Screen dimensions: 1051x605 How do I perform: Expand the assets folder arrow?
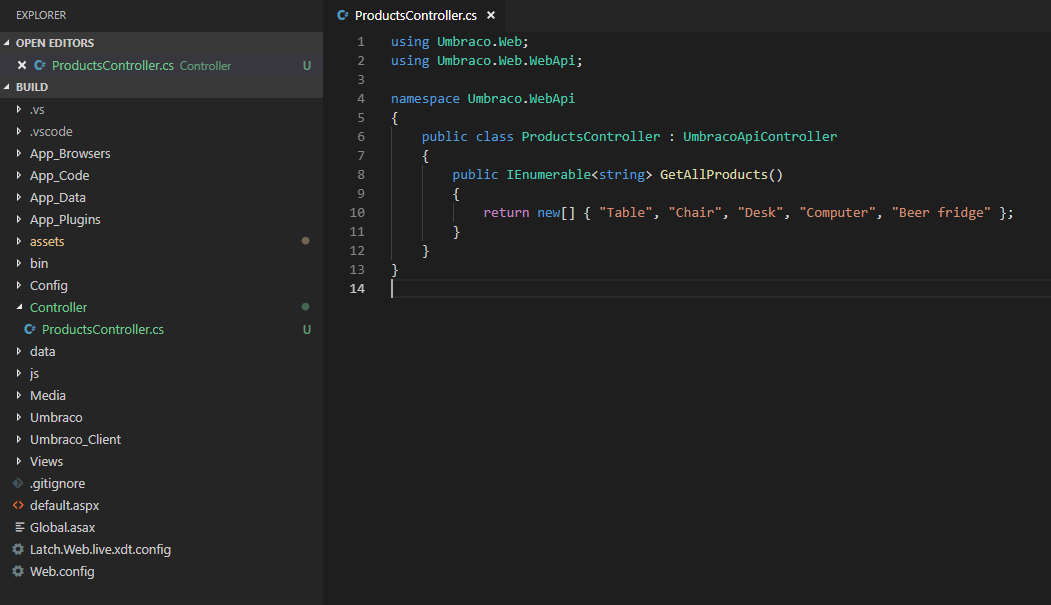pyautogui.click(x=19, y=241)
